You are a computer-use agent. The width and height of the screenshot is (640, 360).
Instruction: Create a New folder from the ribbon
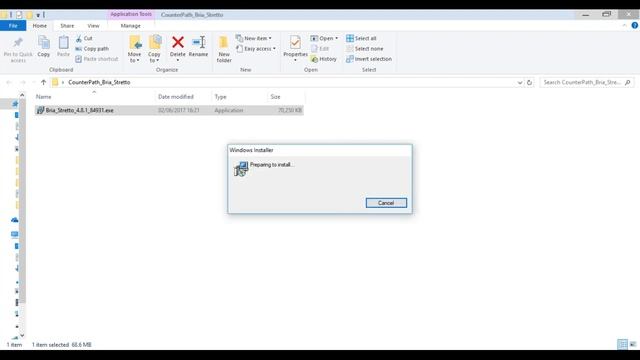[224, 49]
